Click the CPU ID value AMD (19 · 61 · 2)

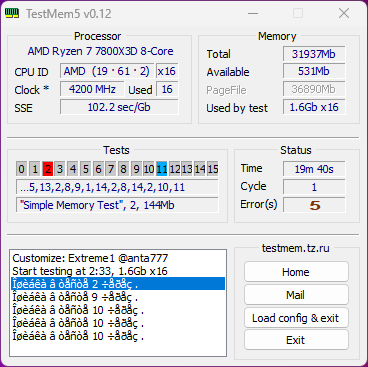[x=107, y=71]
